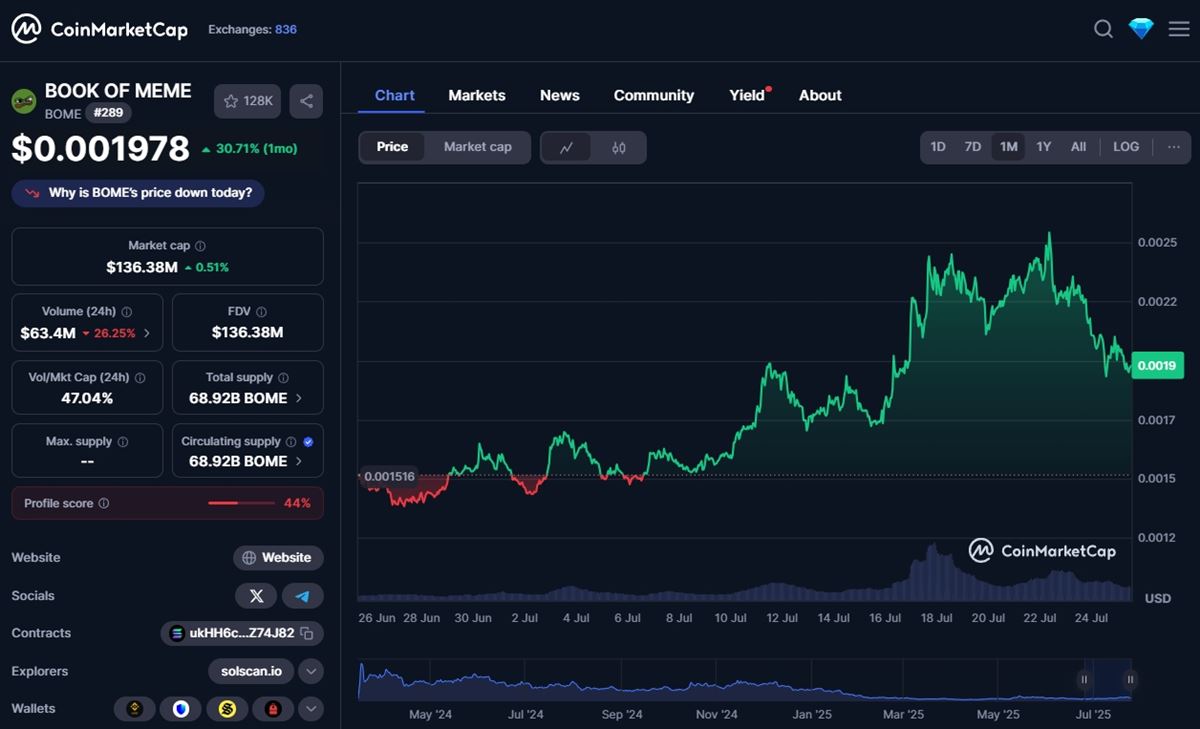
Task: Click the globe icon on the Website button
Action: tap(249, 558)
